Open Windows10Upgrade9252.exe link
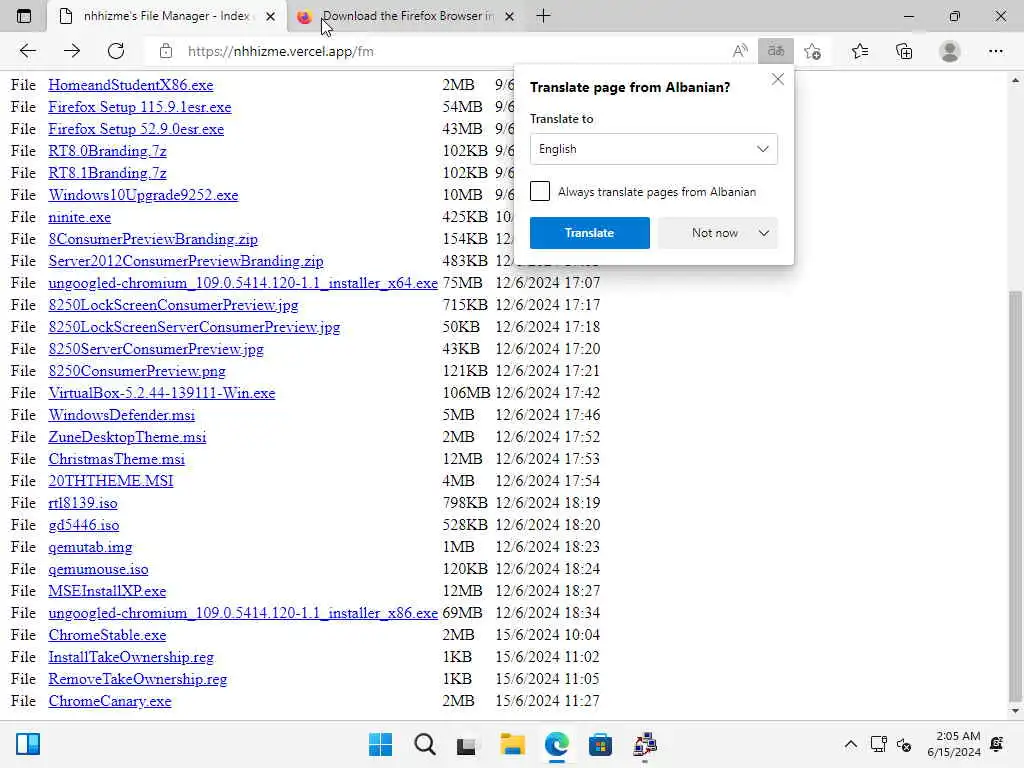The height and width of the screenshot is (768, 1024). (x=143, y=195)
